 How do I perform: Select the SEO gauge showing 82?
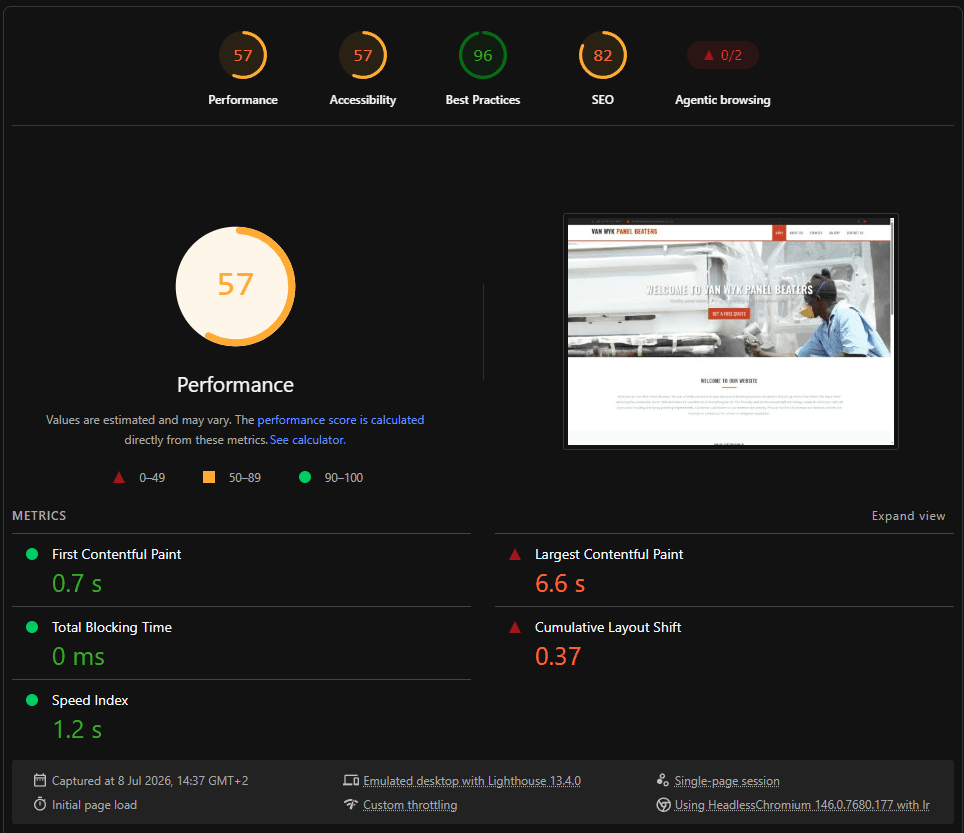602,55
